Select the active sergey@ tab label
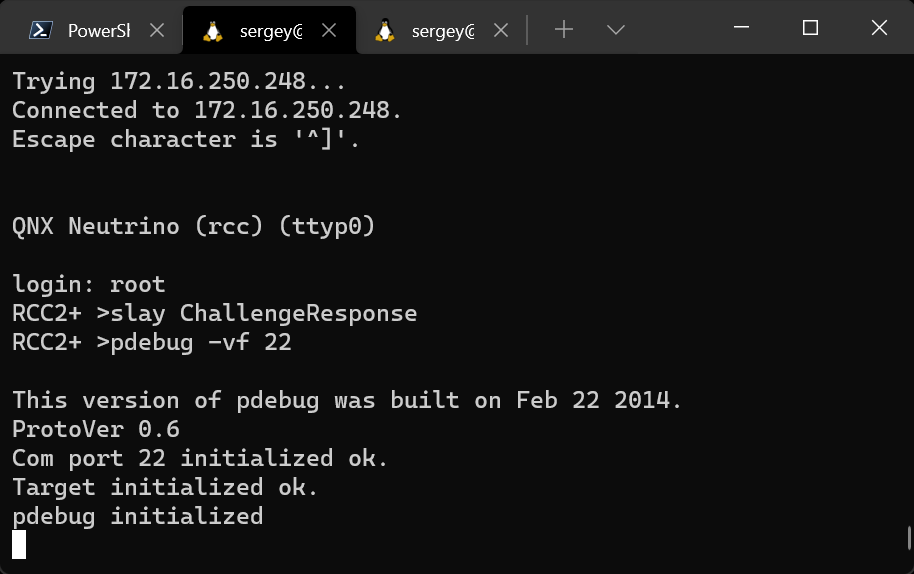Image resolution: width=914 pixels, height=574 pixels. point(270,30)
